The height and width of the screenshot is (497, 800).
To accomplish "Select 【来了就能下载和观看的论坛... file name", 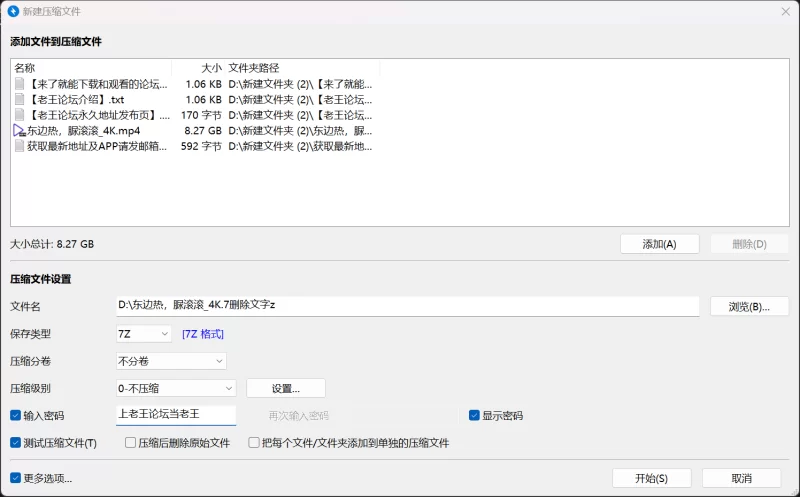I will tap(97, 84).
